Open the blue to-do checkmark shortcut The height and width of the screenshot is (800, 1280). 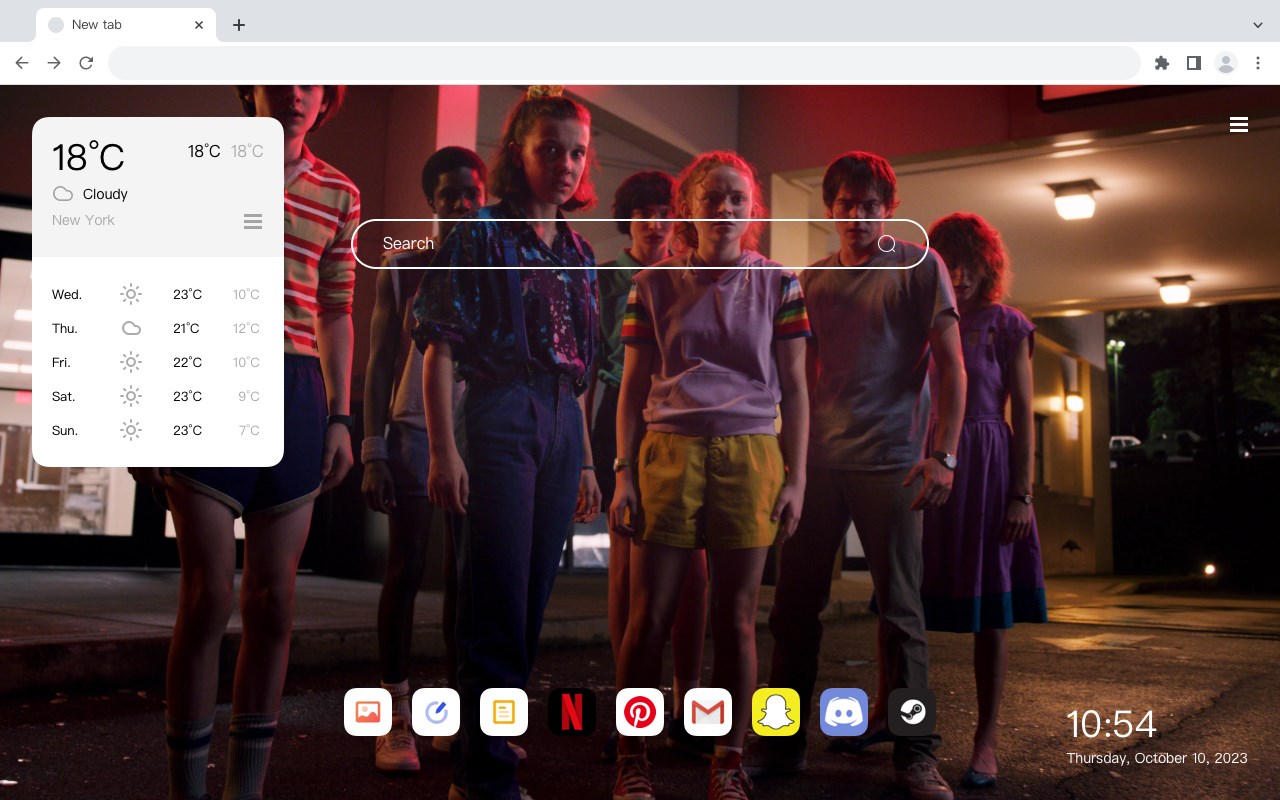point(436,712)
